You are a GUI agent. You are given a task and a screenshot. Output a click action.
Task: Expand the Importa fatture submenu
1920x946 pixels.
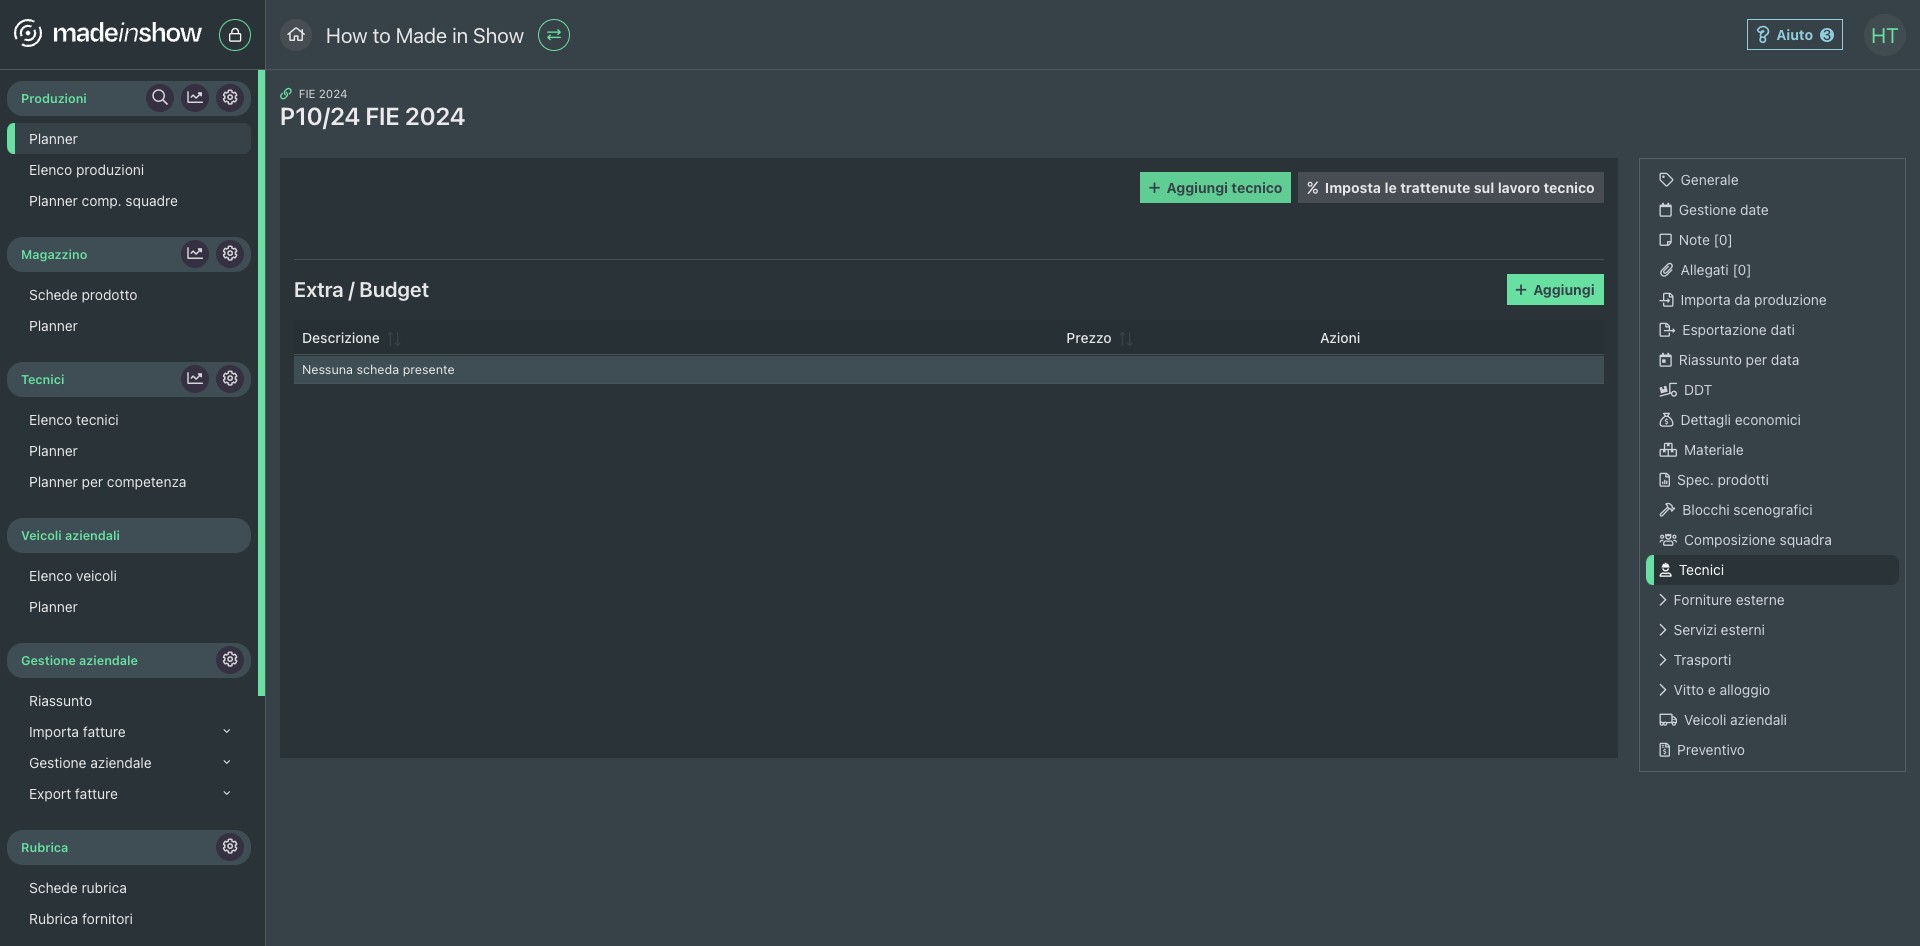[x=226, y=732]
